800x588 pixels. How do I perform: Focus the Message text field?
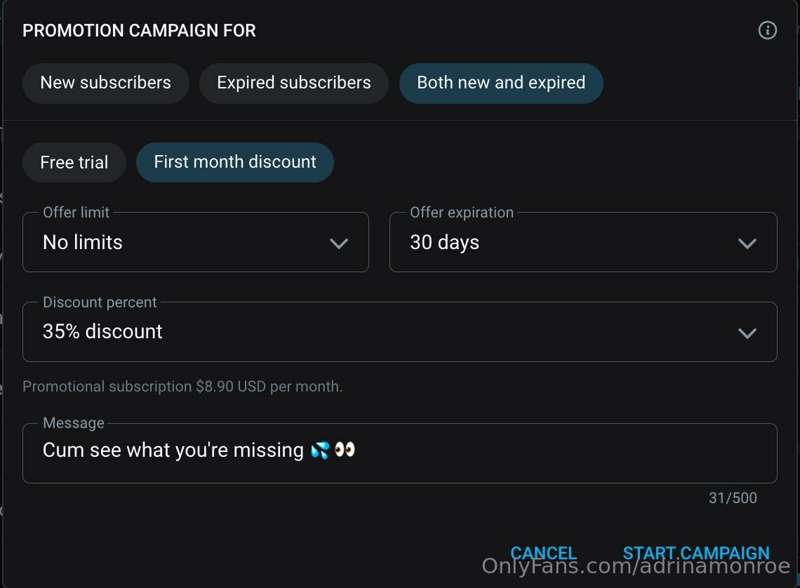tap(400, 453)
